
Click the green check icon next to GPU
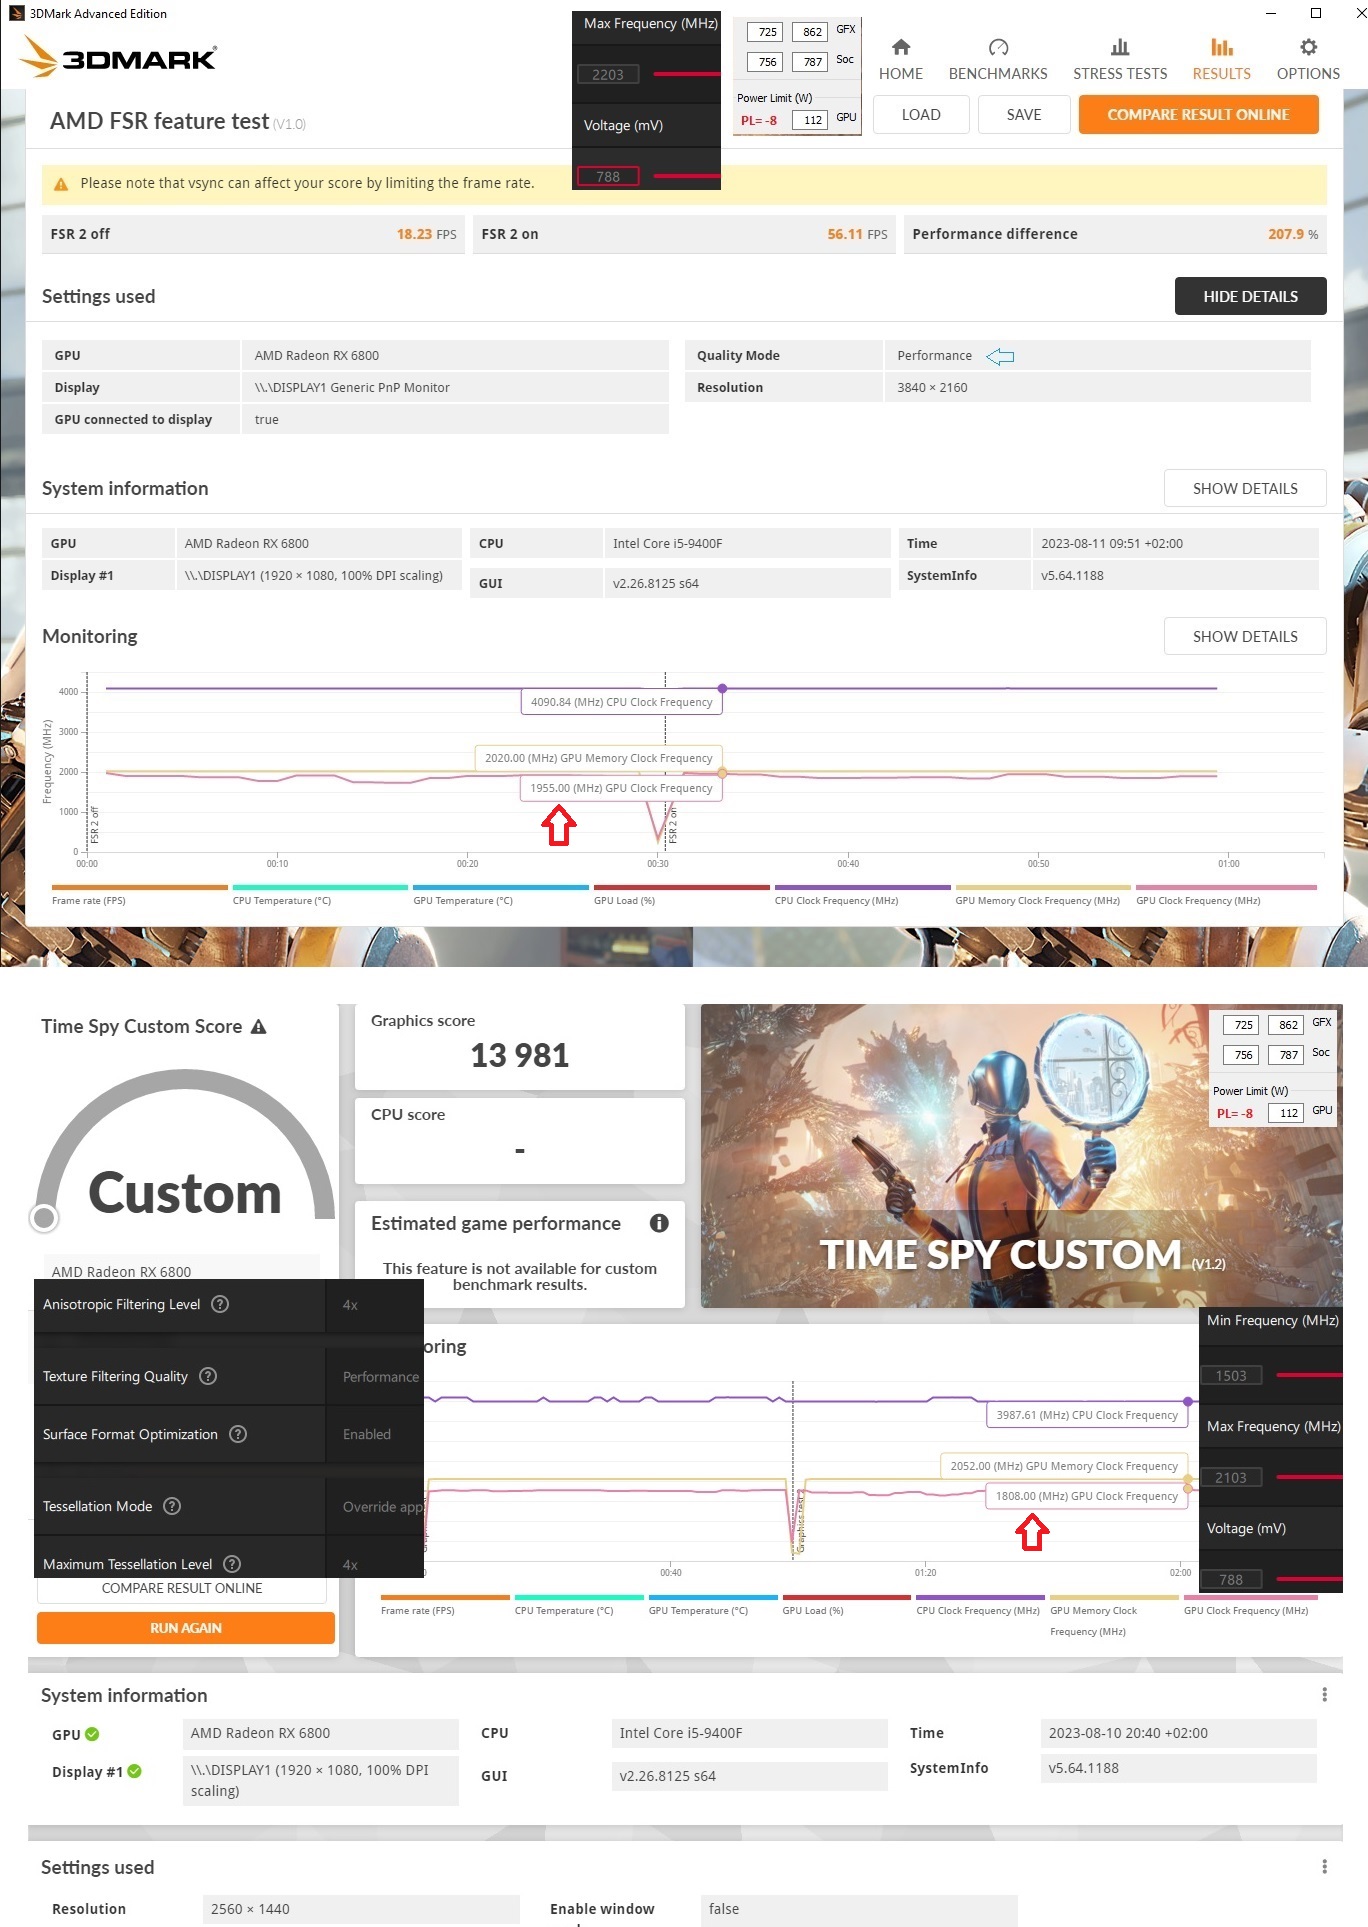point(92,1734)
